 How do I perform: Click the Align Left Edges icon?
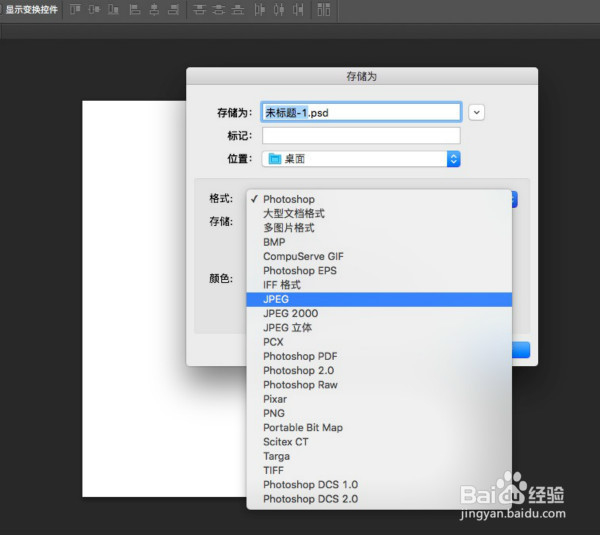tap(134, 9)
